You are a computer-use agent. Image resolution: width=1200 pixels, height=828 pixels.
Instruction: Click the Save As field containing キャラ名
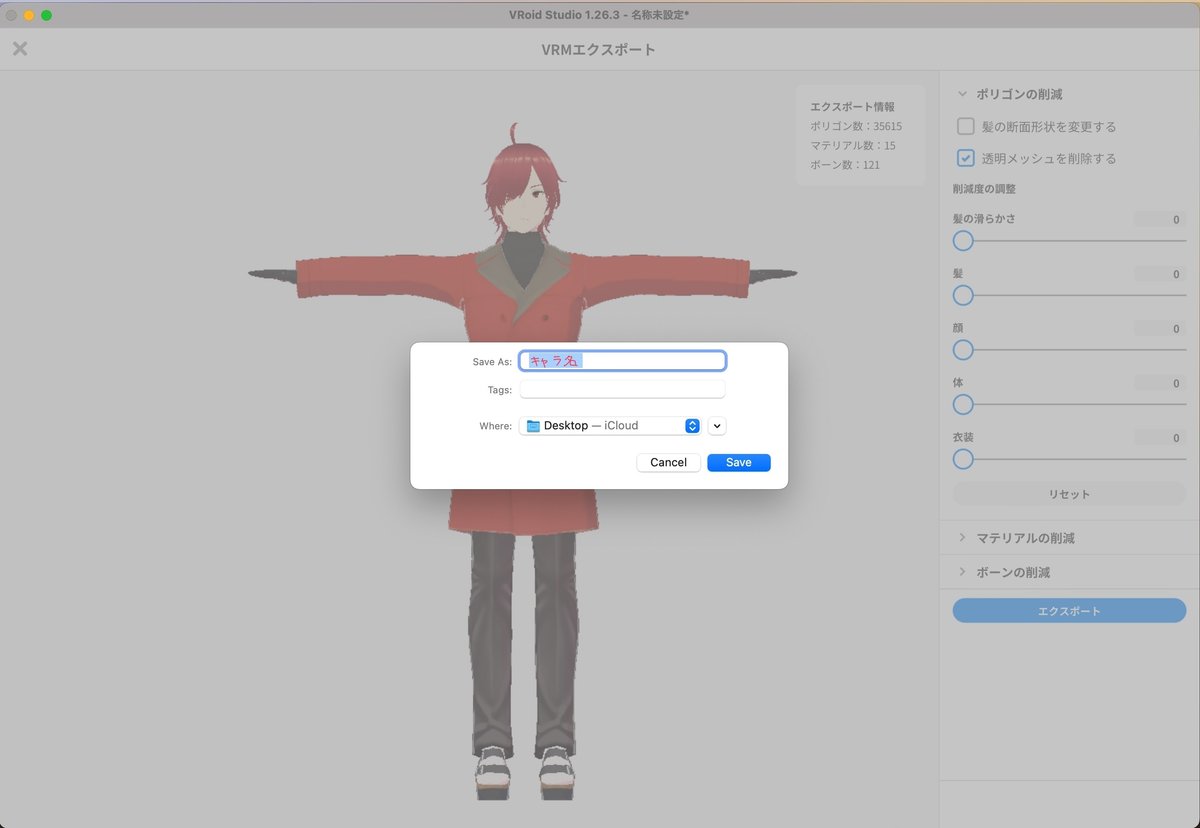point(622,360)
